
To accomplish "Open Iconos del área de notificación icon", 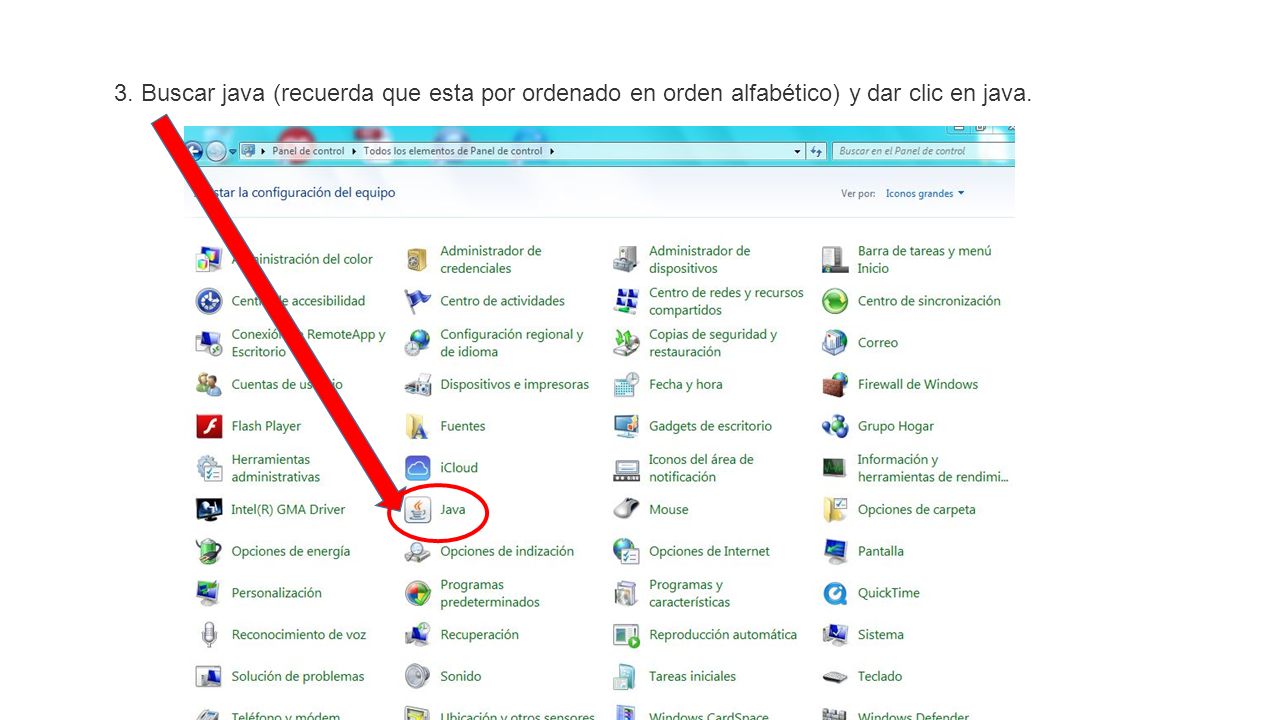I will 626,468.
